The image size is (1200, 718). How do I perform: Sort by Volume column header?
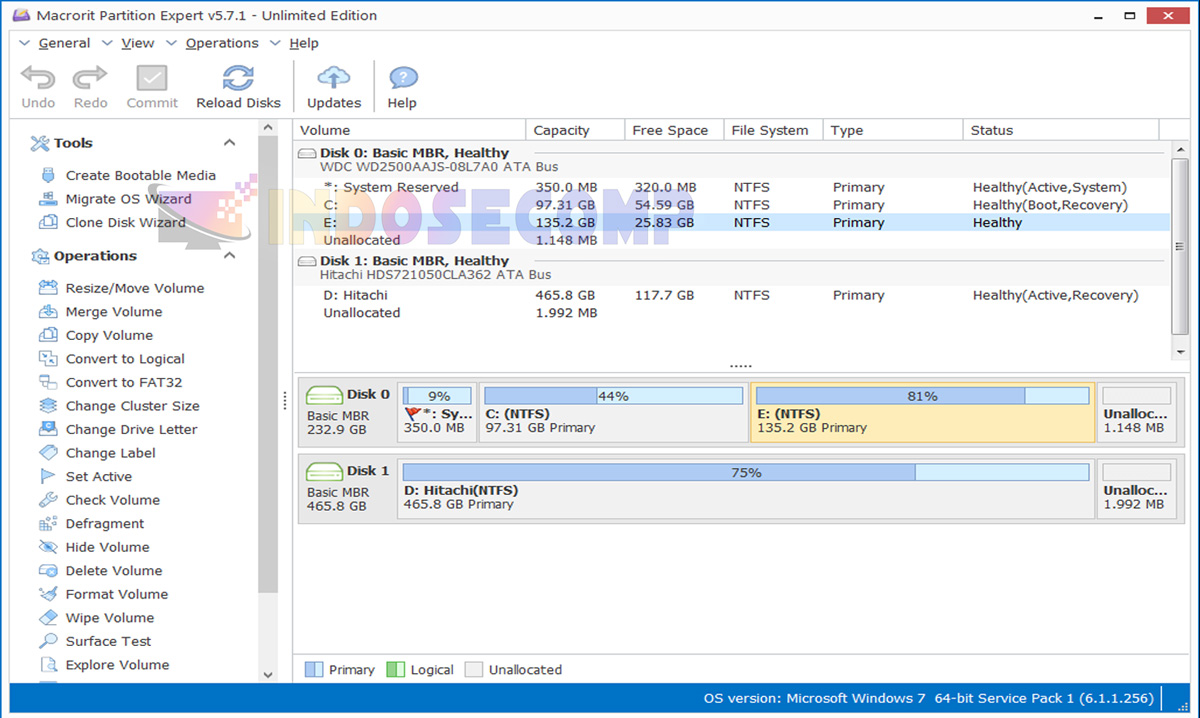tap(410, 130)
